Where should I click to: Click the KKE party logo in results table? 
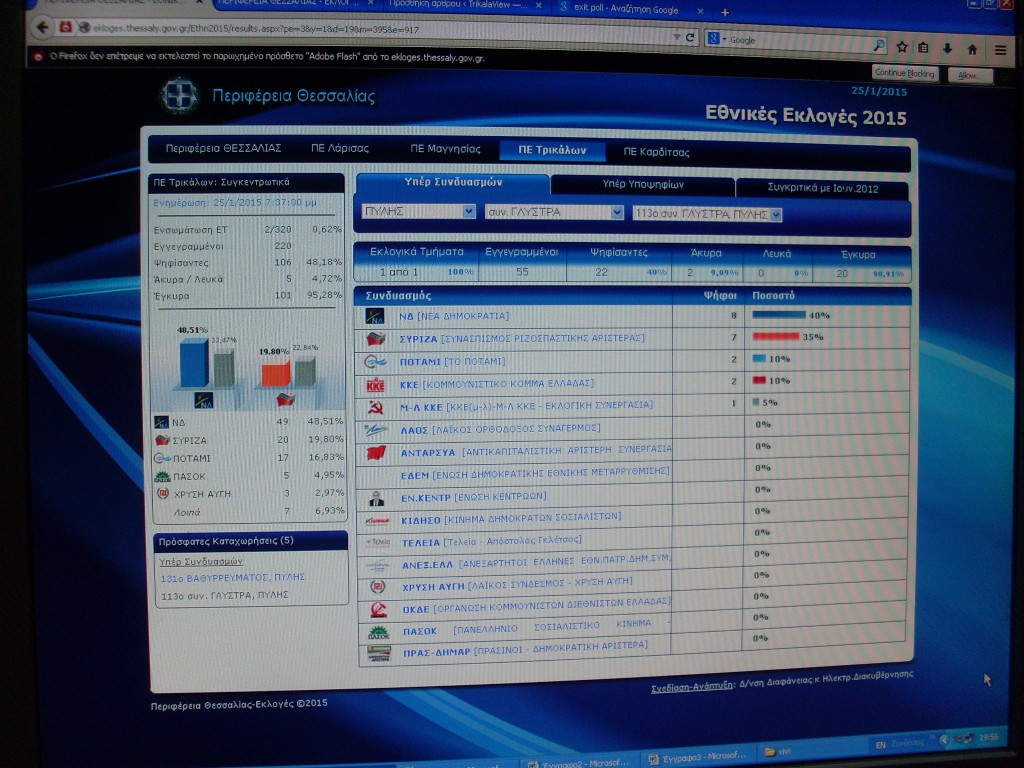[376, 384]
